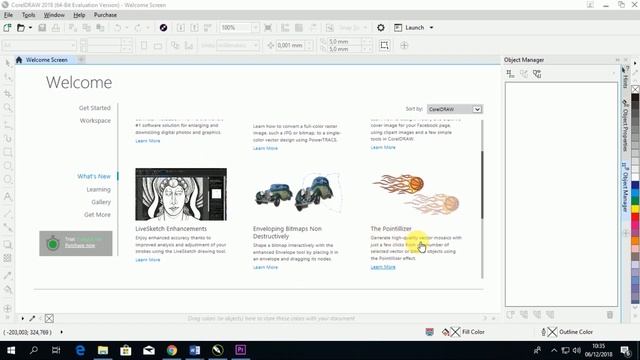The image size is (640, 360).
Task: Open the Options gear icon
Action: (381, 28)
